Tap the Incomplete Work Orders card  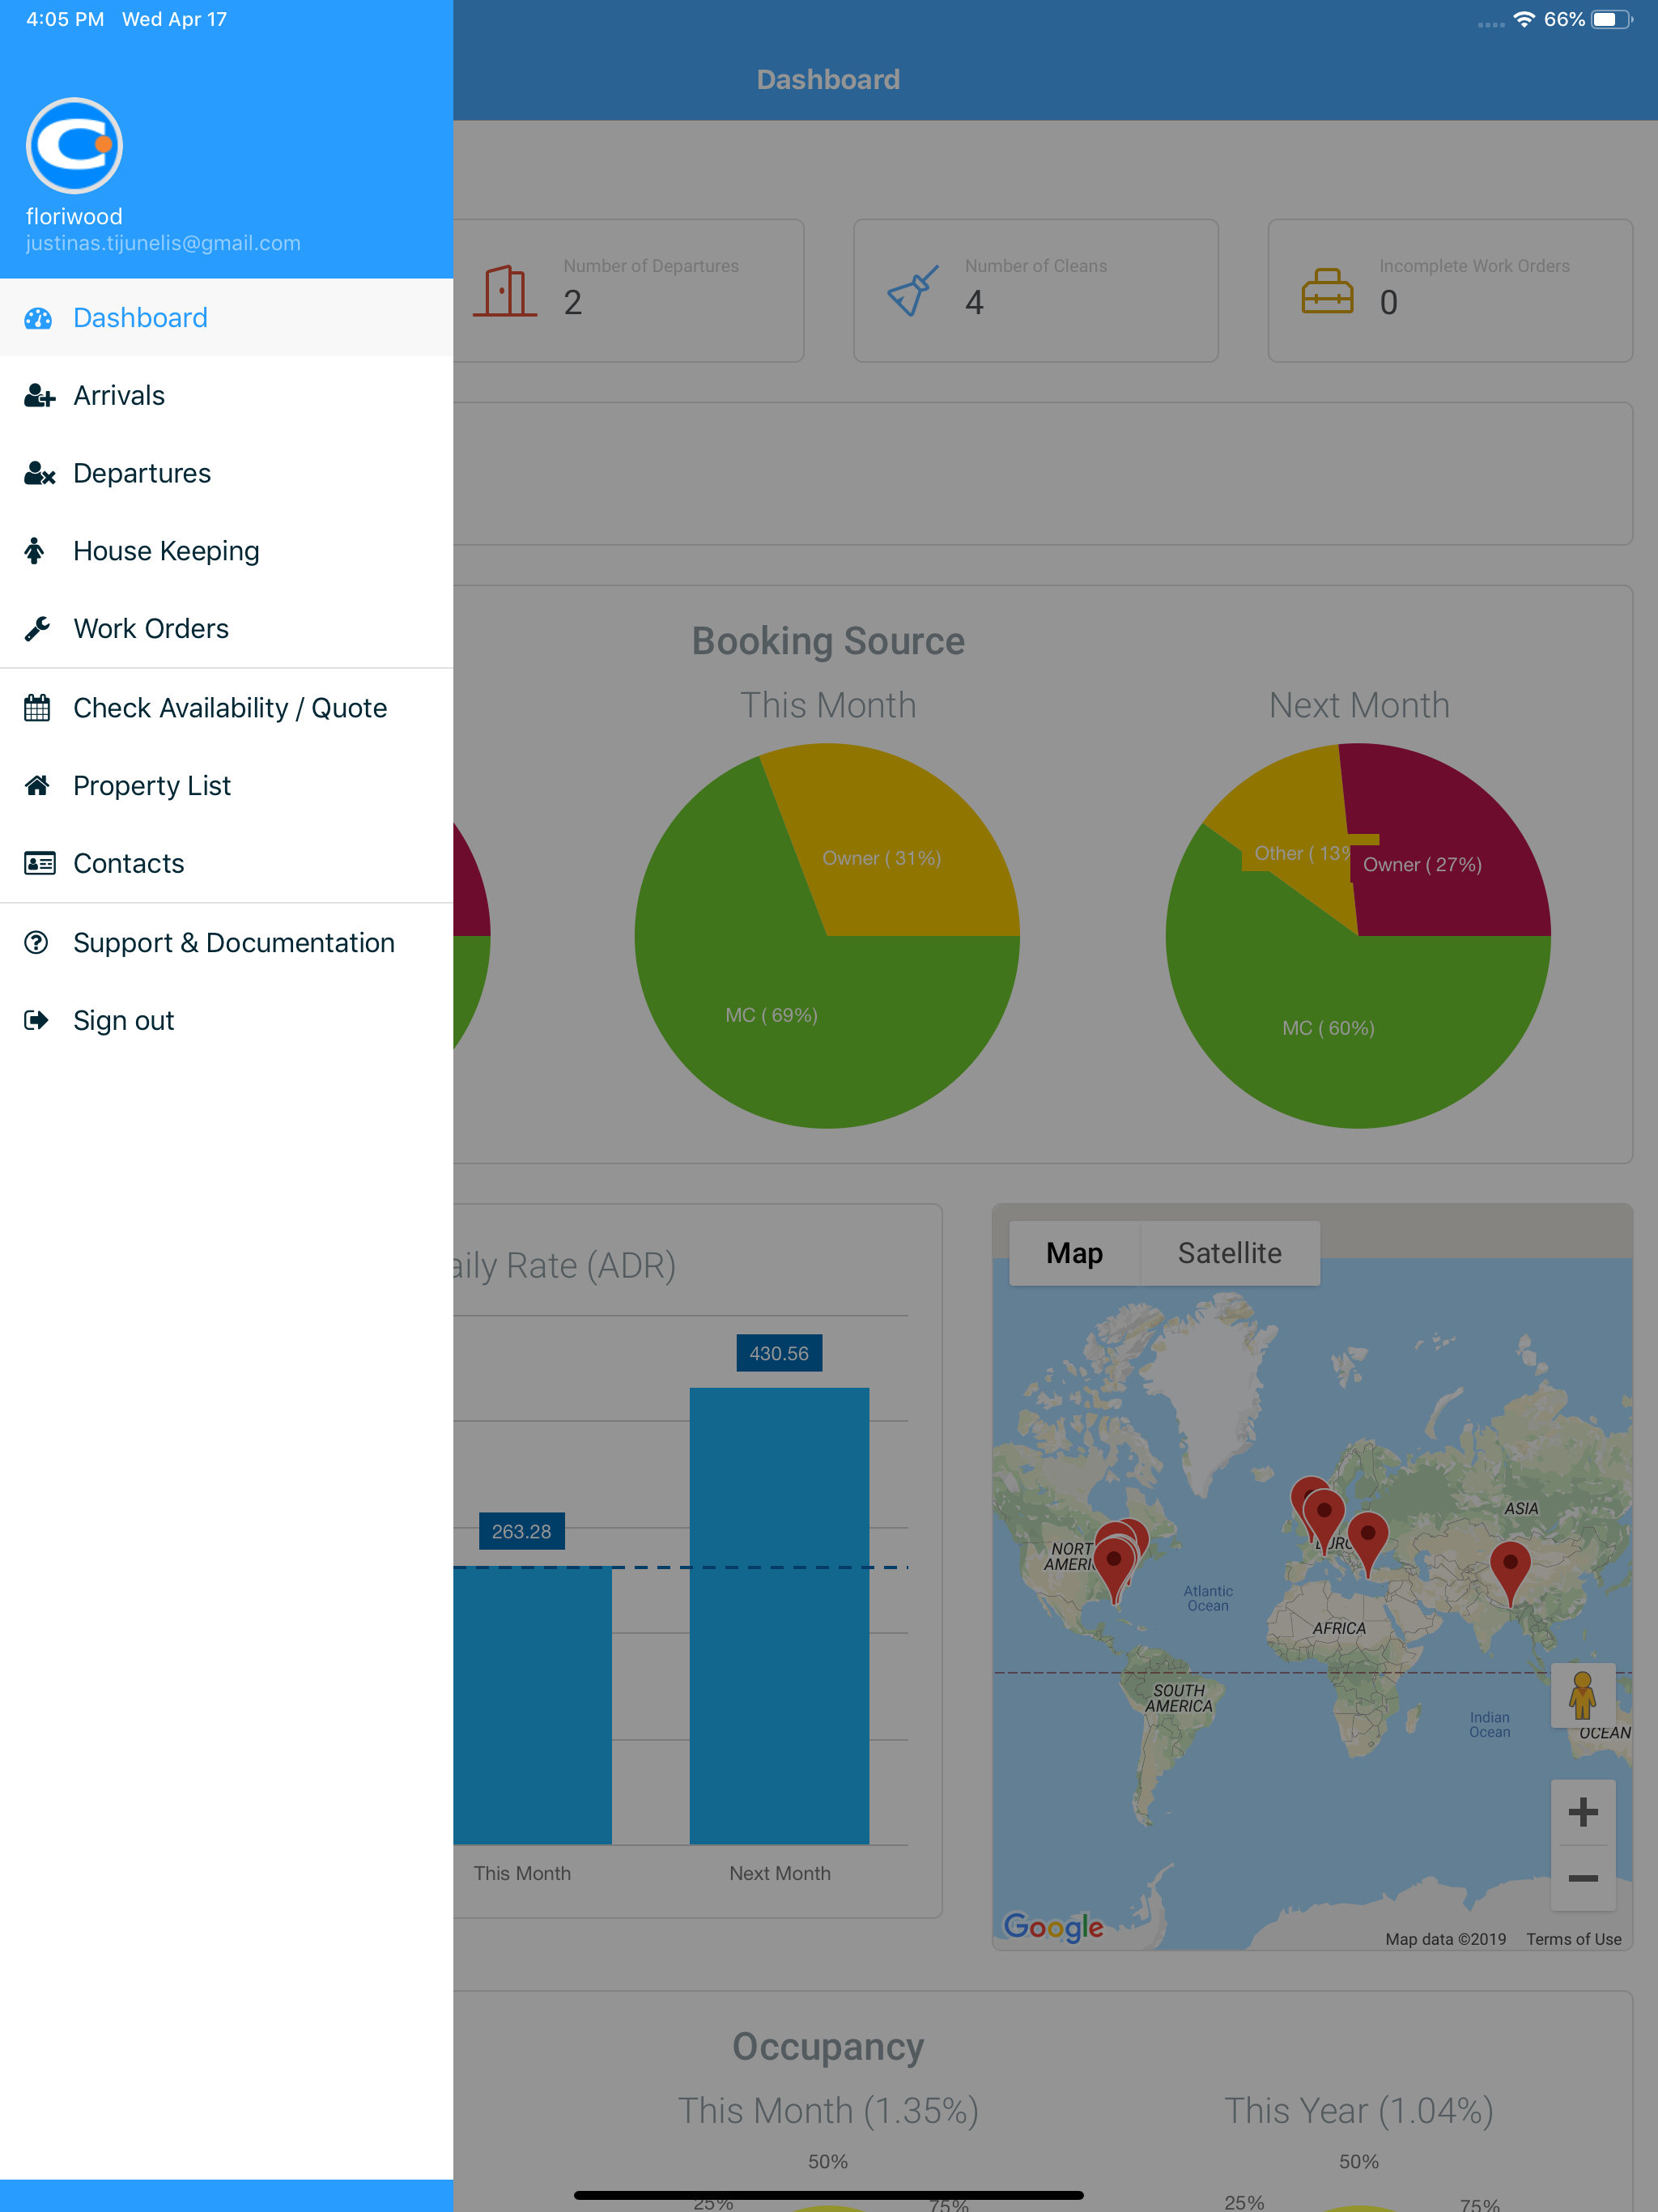1450,291
